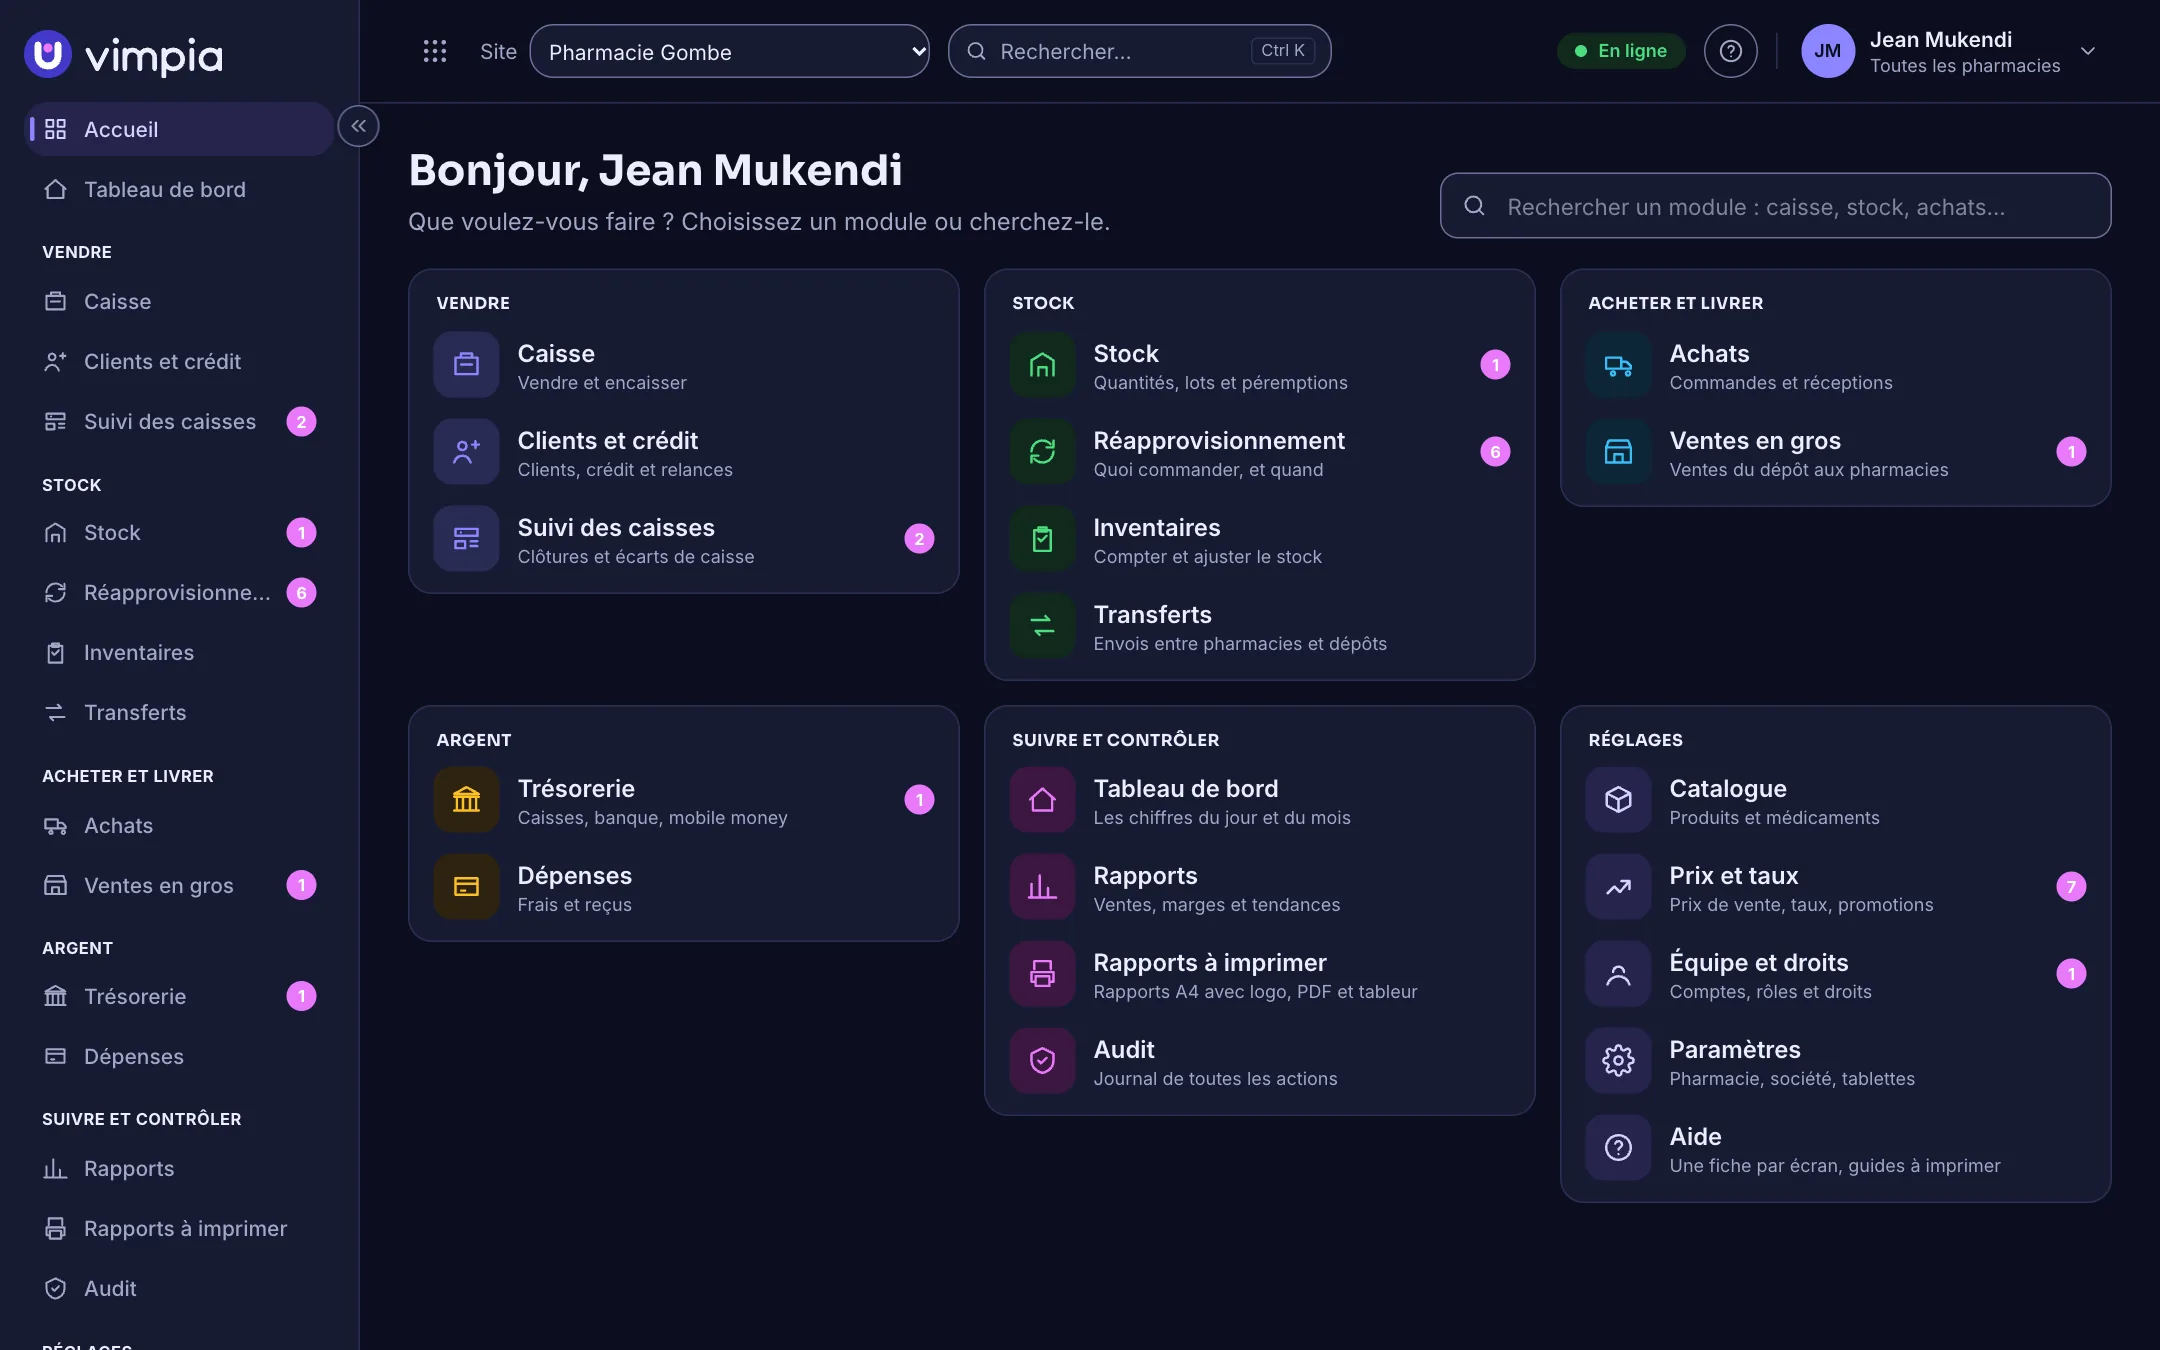2160x1350 pixels.
Task: Click the Ventes en gros store icon card
Action: (x=1618, y=452)
